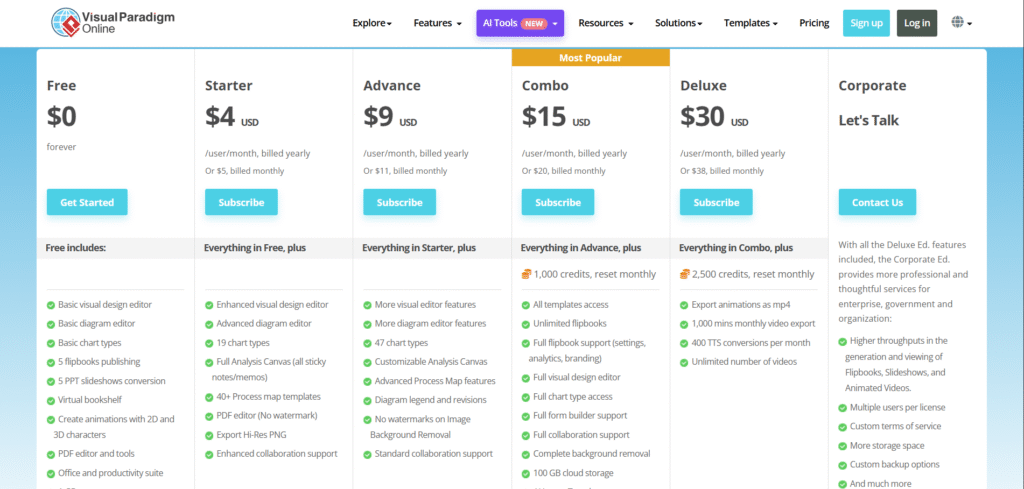Open the AI Tools NEW dropdown
Image resolution: width=1024 pixels, height=489 pixels.
tap(520, 23)
